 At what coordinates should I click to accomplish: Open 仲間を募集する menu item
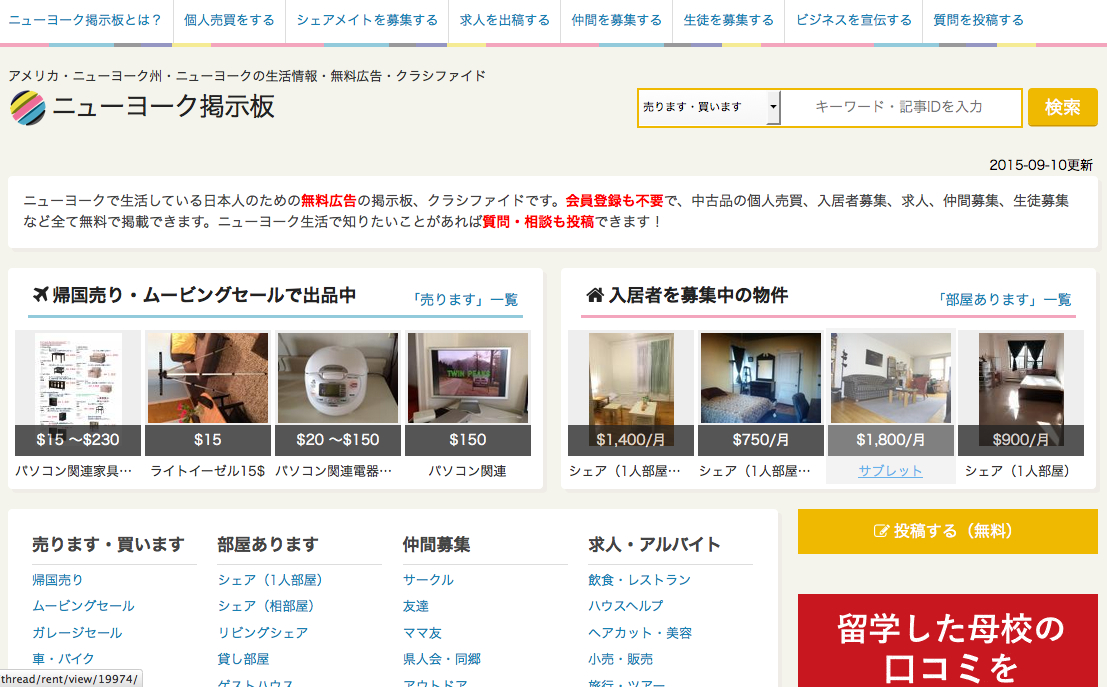617,20
